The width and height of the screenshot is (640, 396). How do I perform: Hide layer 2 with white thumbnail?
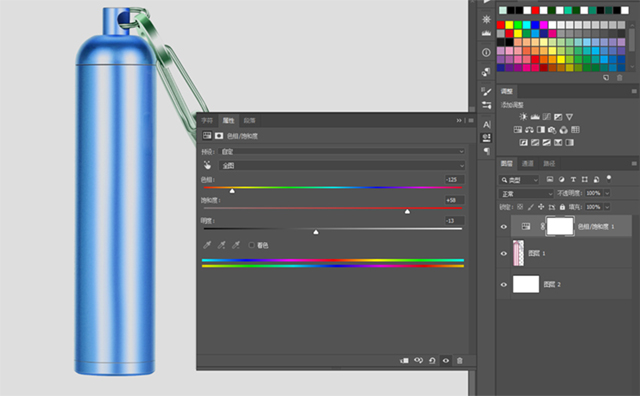[504, 285]
